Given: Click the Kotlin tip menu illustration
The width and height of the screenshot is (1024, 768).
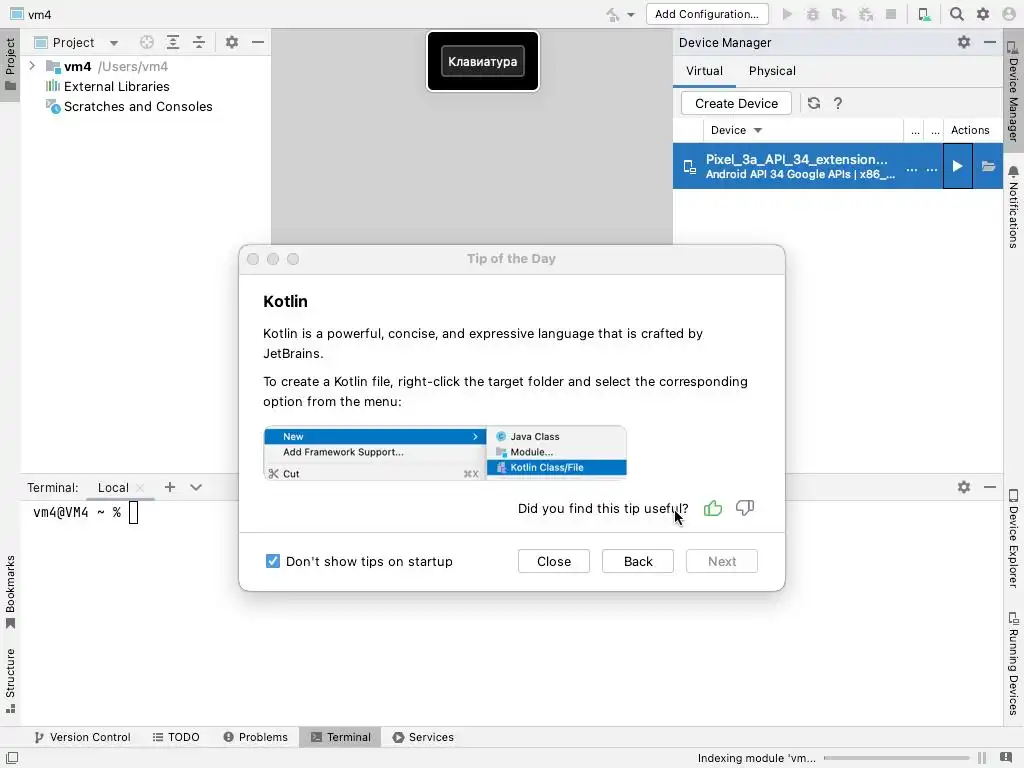Looking at the screenshot, I should [445, 453].
